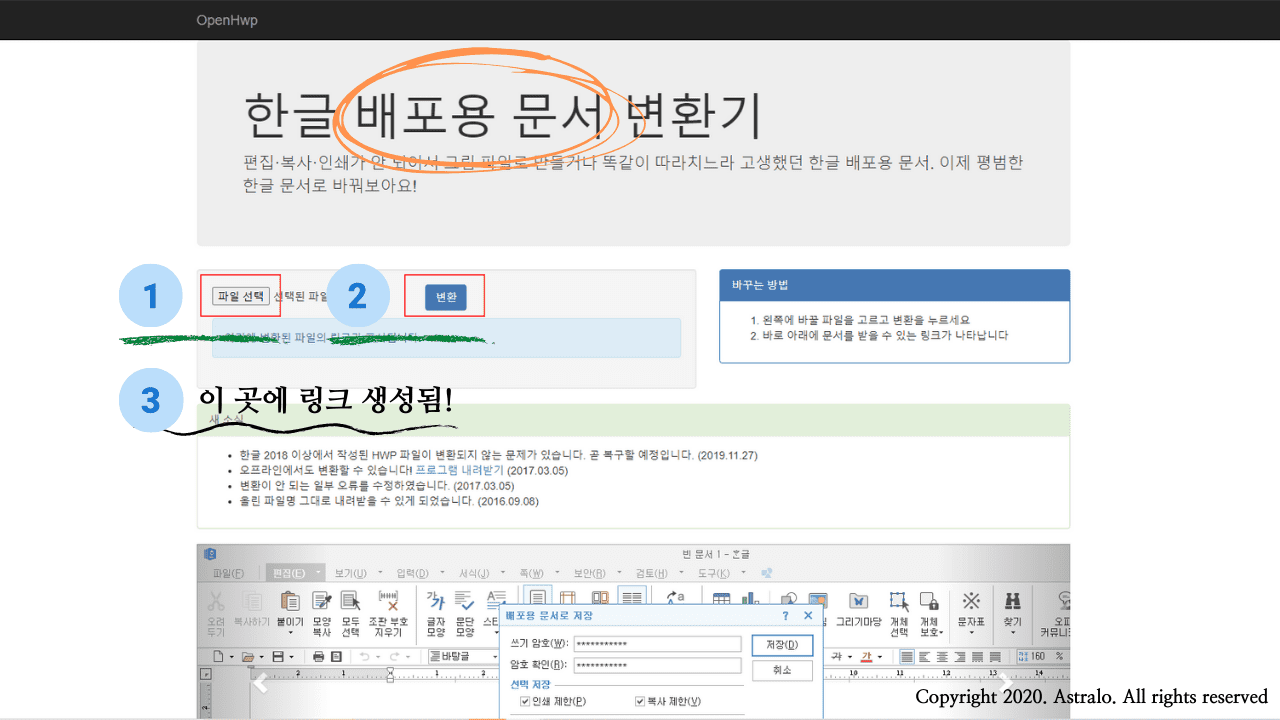Image resolution: width=1280 pixels, height=720 pixels.
Task: Click the print icon in Hwp toolbar
Action: click(x=319, y=657)
